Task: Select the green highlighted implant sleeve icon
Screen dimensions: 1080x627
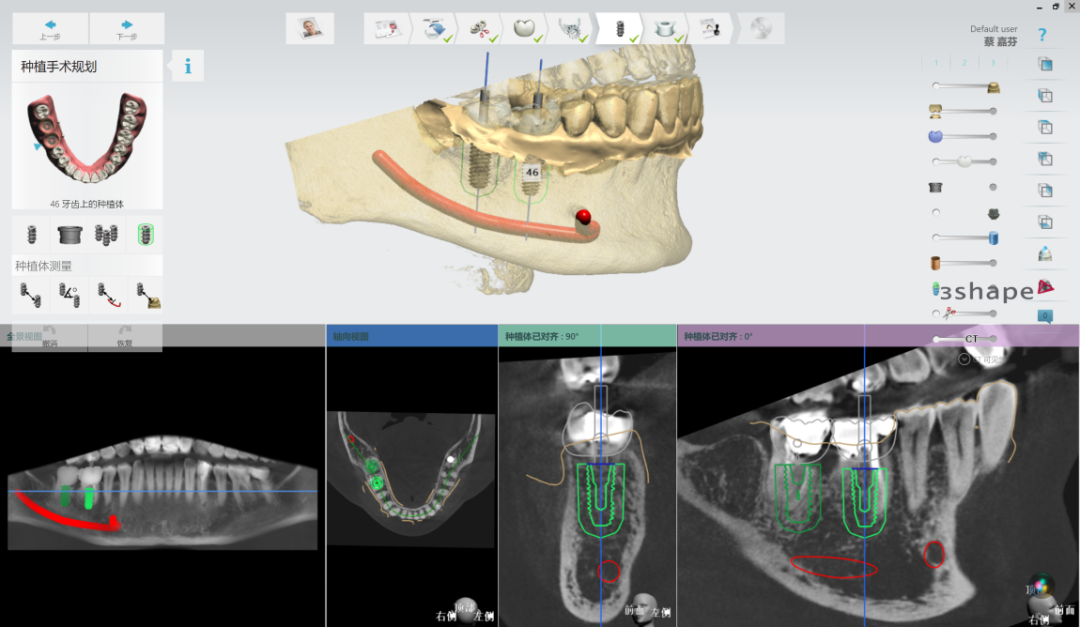Action: point(145,235)
